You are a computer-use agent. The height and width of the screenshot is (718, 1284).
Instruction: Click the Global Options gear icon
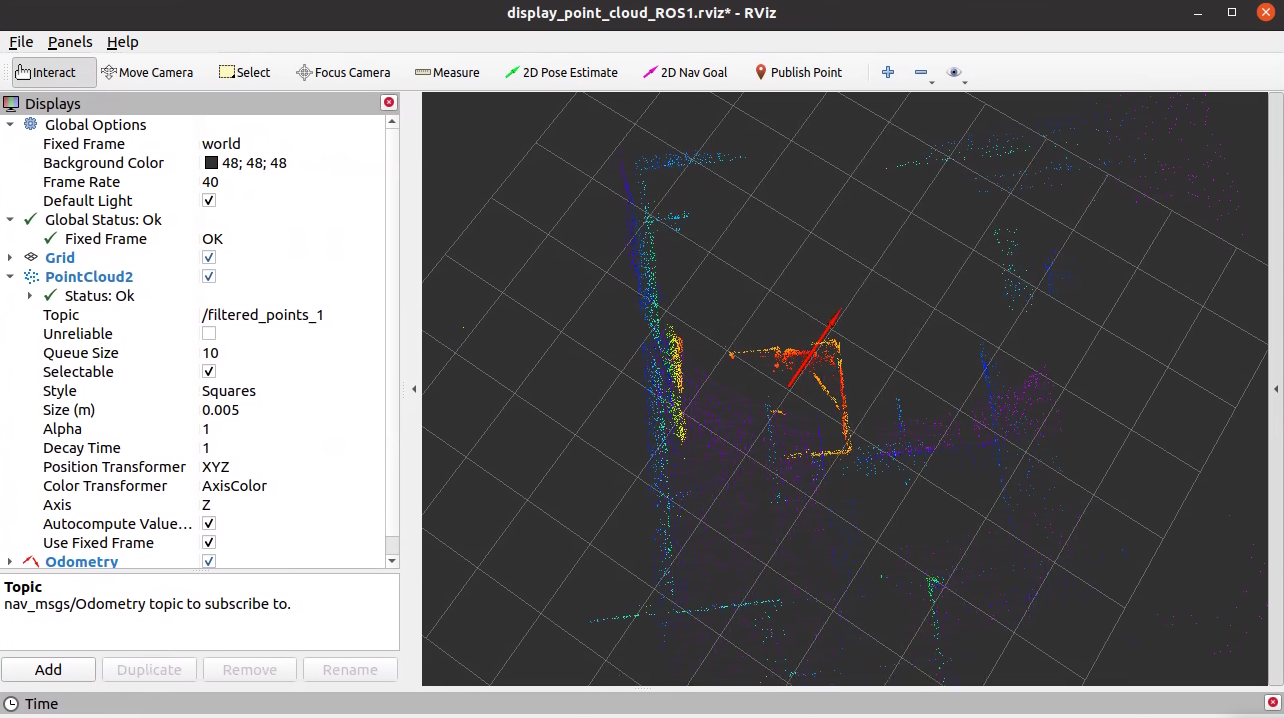coord(30,124)
